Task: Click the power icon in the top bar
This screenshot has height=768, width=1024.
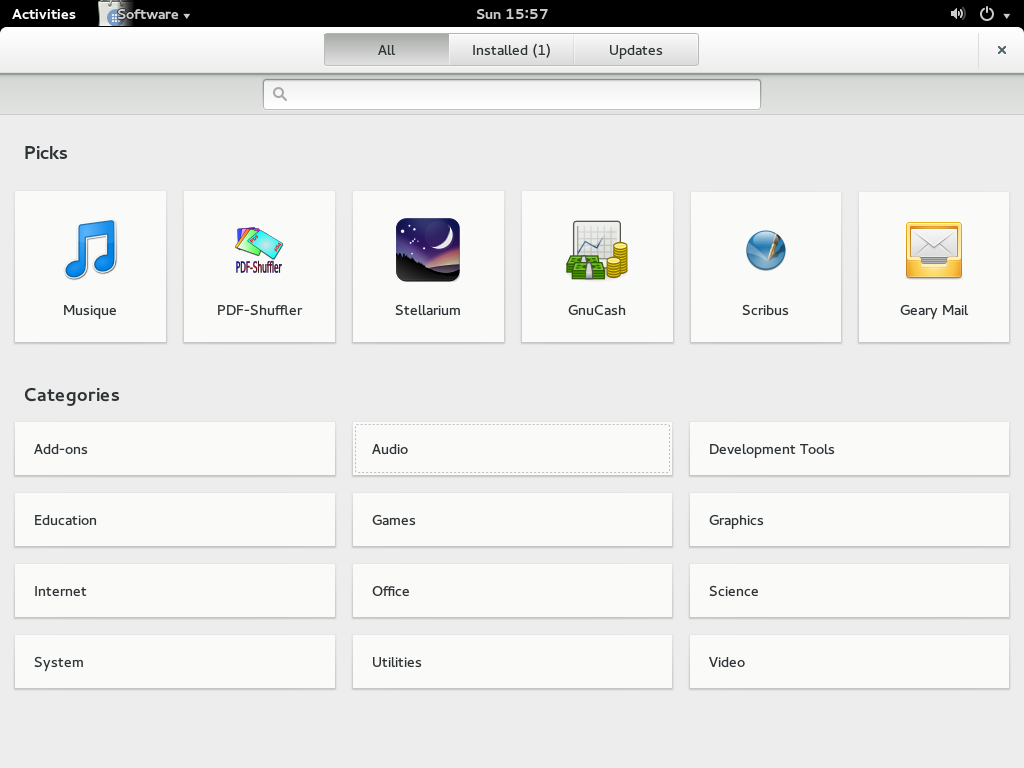Action: tap(987, 14)
